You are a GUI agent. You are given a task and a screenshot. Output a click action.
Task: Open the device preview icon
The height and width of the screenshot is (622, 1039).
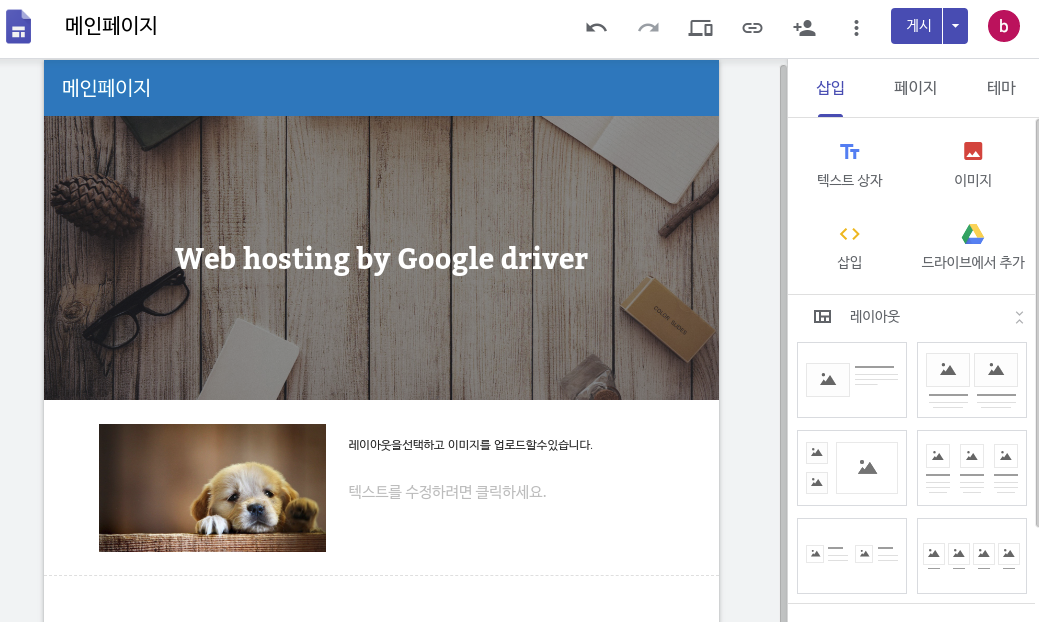point(700,27)
